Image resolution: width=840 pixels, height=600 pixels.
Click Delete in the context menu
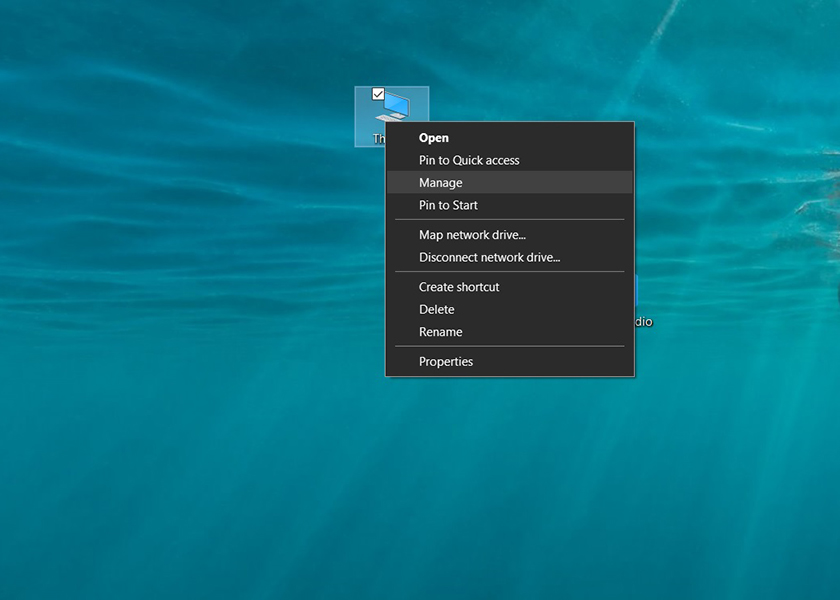click(437, 310)
